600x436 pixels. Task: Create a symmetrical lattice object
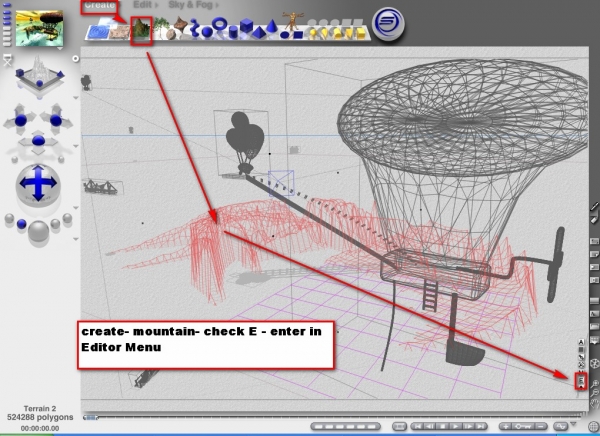pos(180,24)
